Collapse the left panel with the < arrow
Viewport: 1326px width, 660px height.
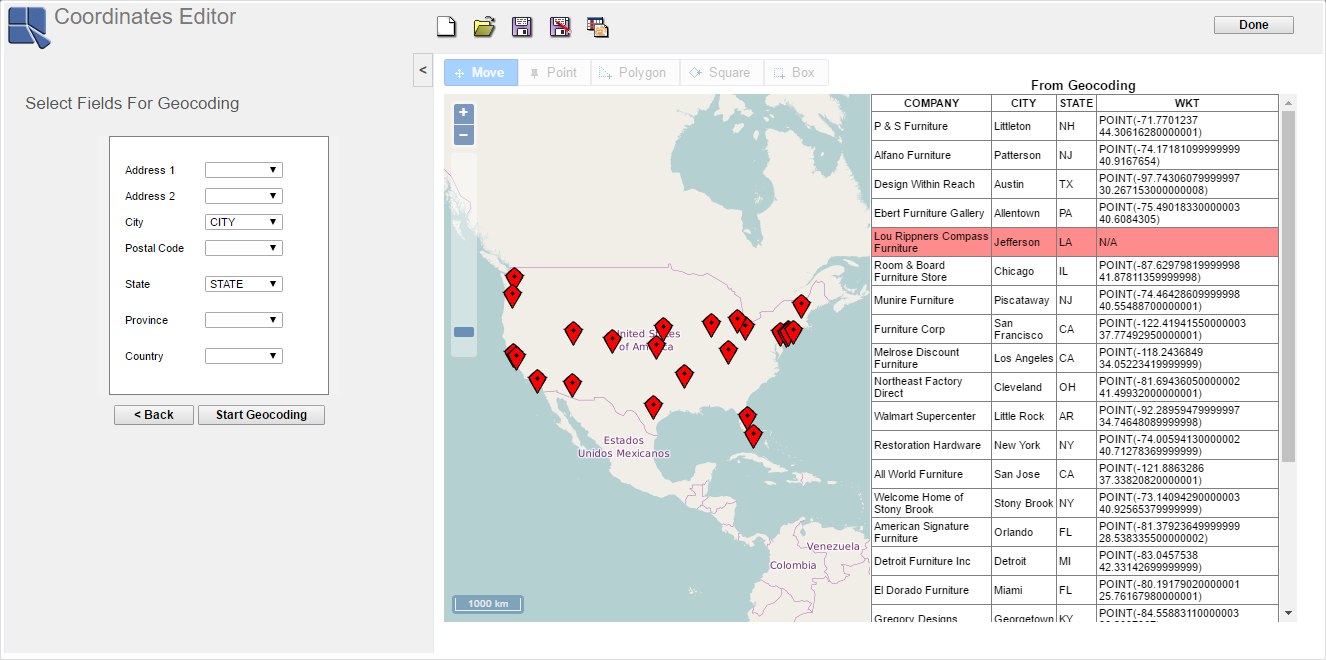click(x=423, y=70)
